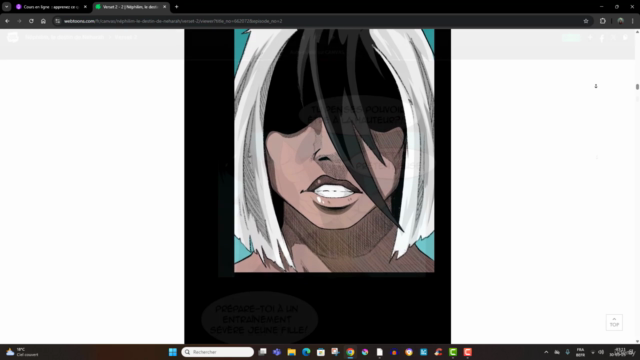Image resolution: width=640 pixels, height=360 pixels.
Task: Click the Webtoon logo in the header
Action: [x=13, y=37]
